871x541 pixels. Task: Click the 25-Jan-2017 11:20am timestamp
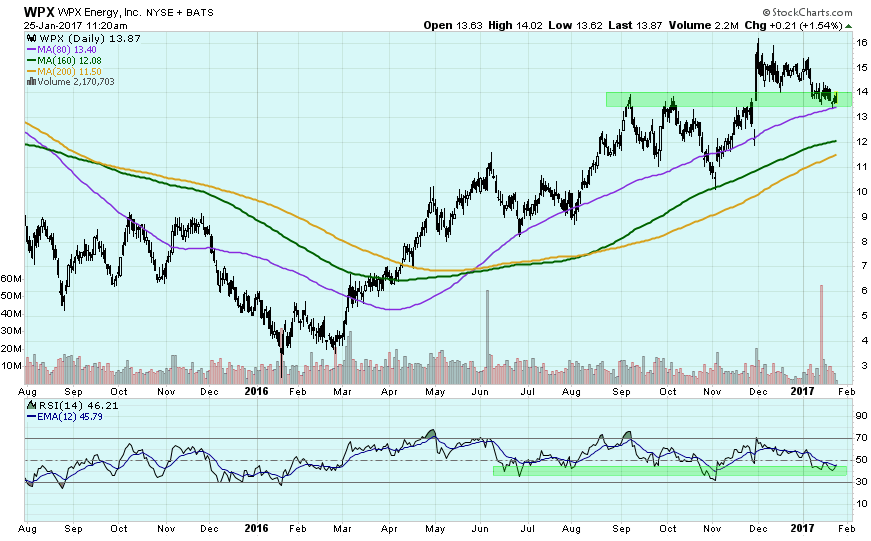(x=76, y=26)
